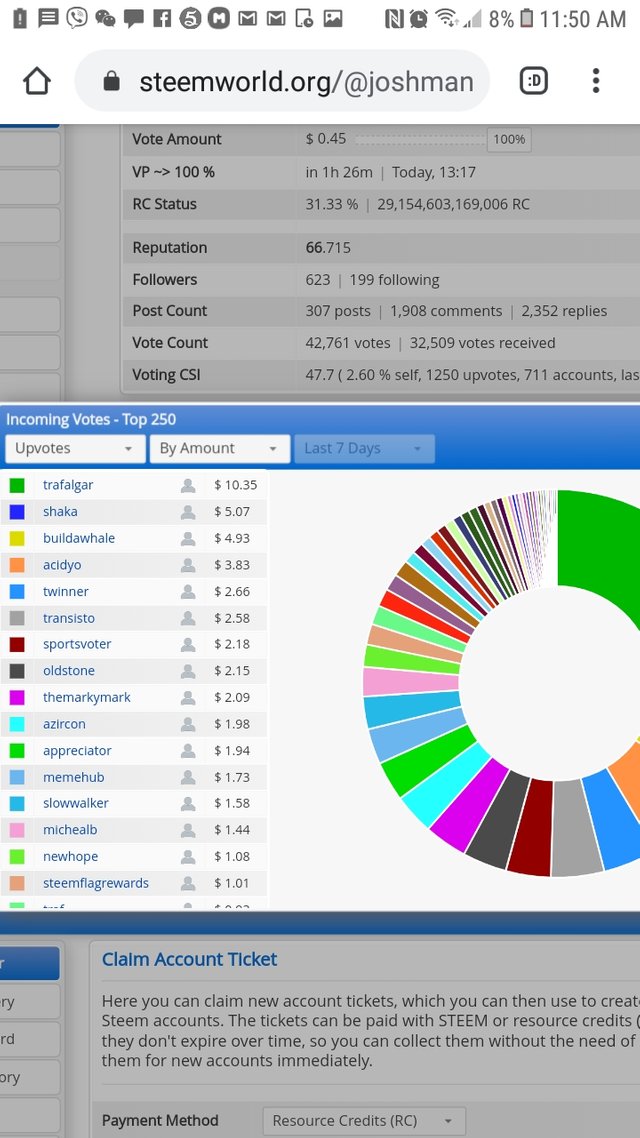Tap the browser home icon
640x1138 pixels.
point(37,81)
